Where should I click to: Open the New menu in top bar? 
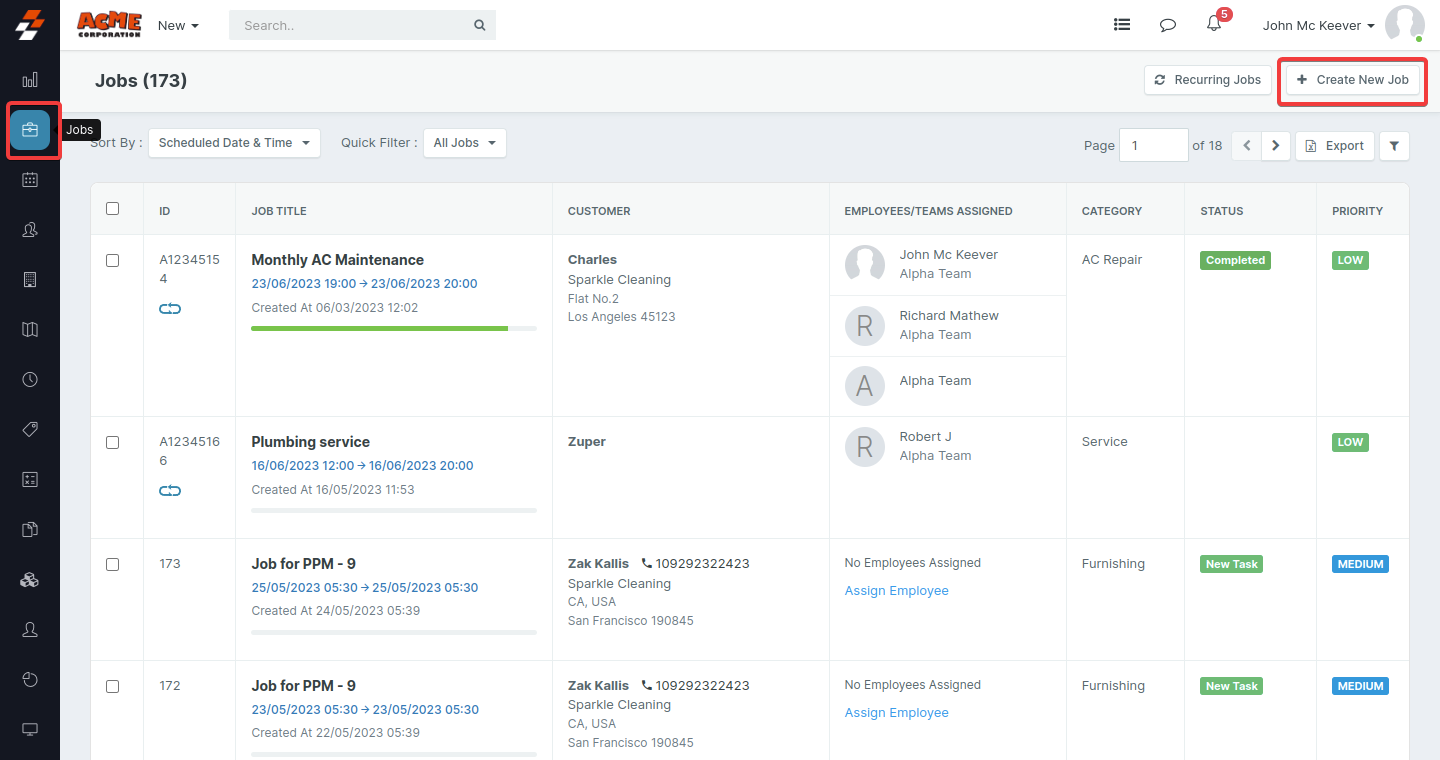[x=178, y=26]
